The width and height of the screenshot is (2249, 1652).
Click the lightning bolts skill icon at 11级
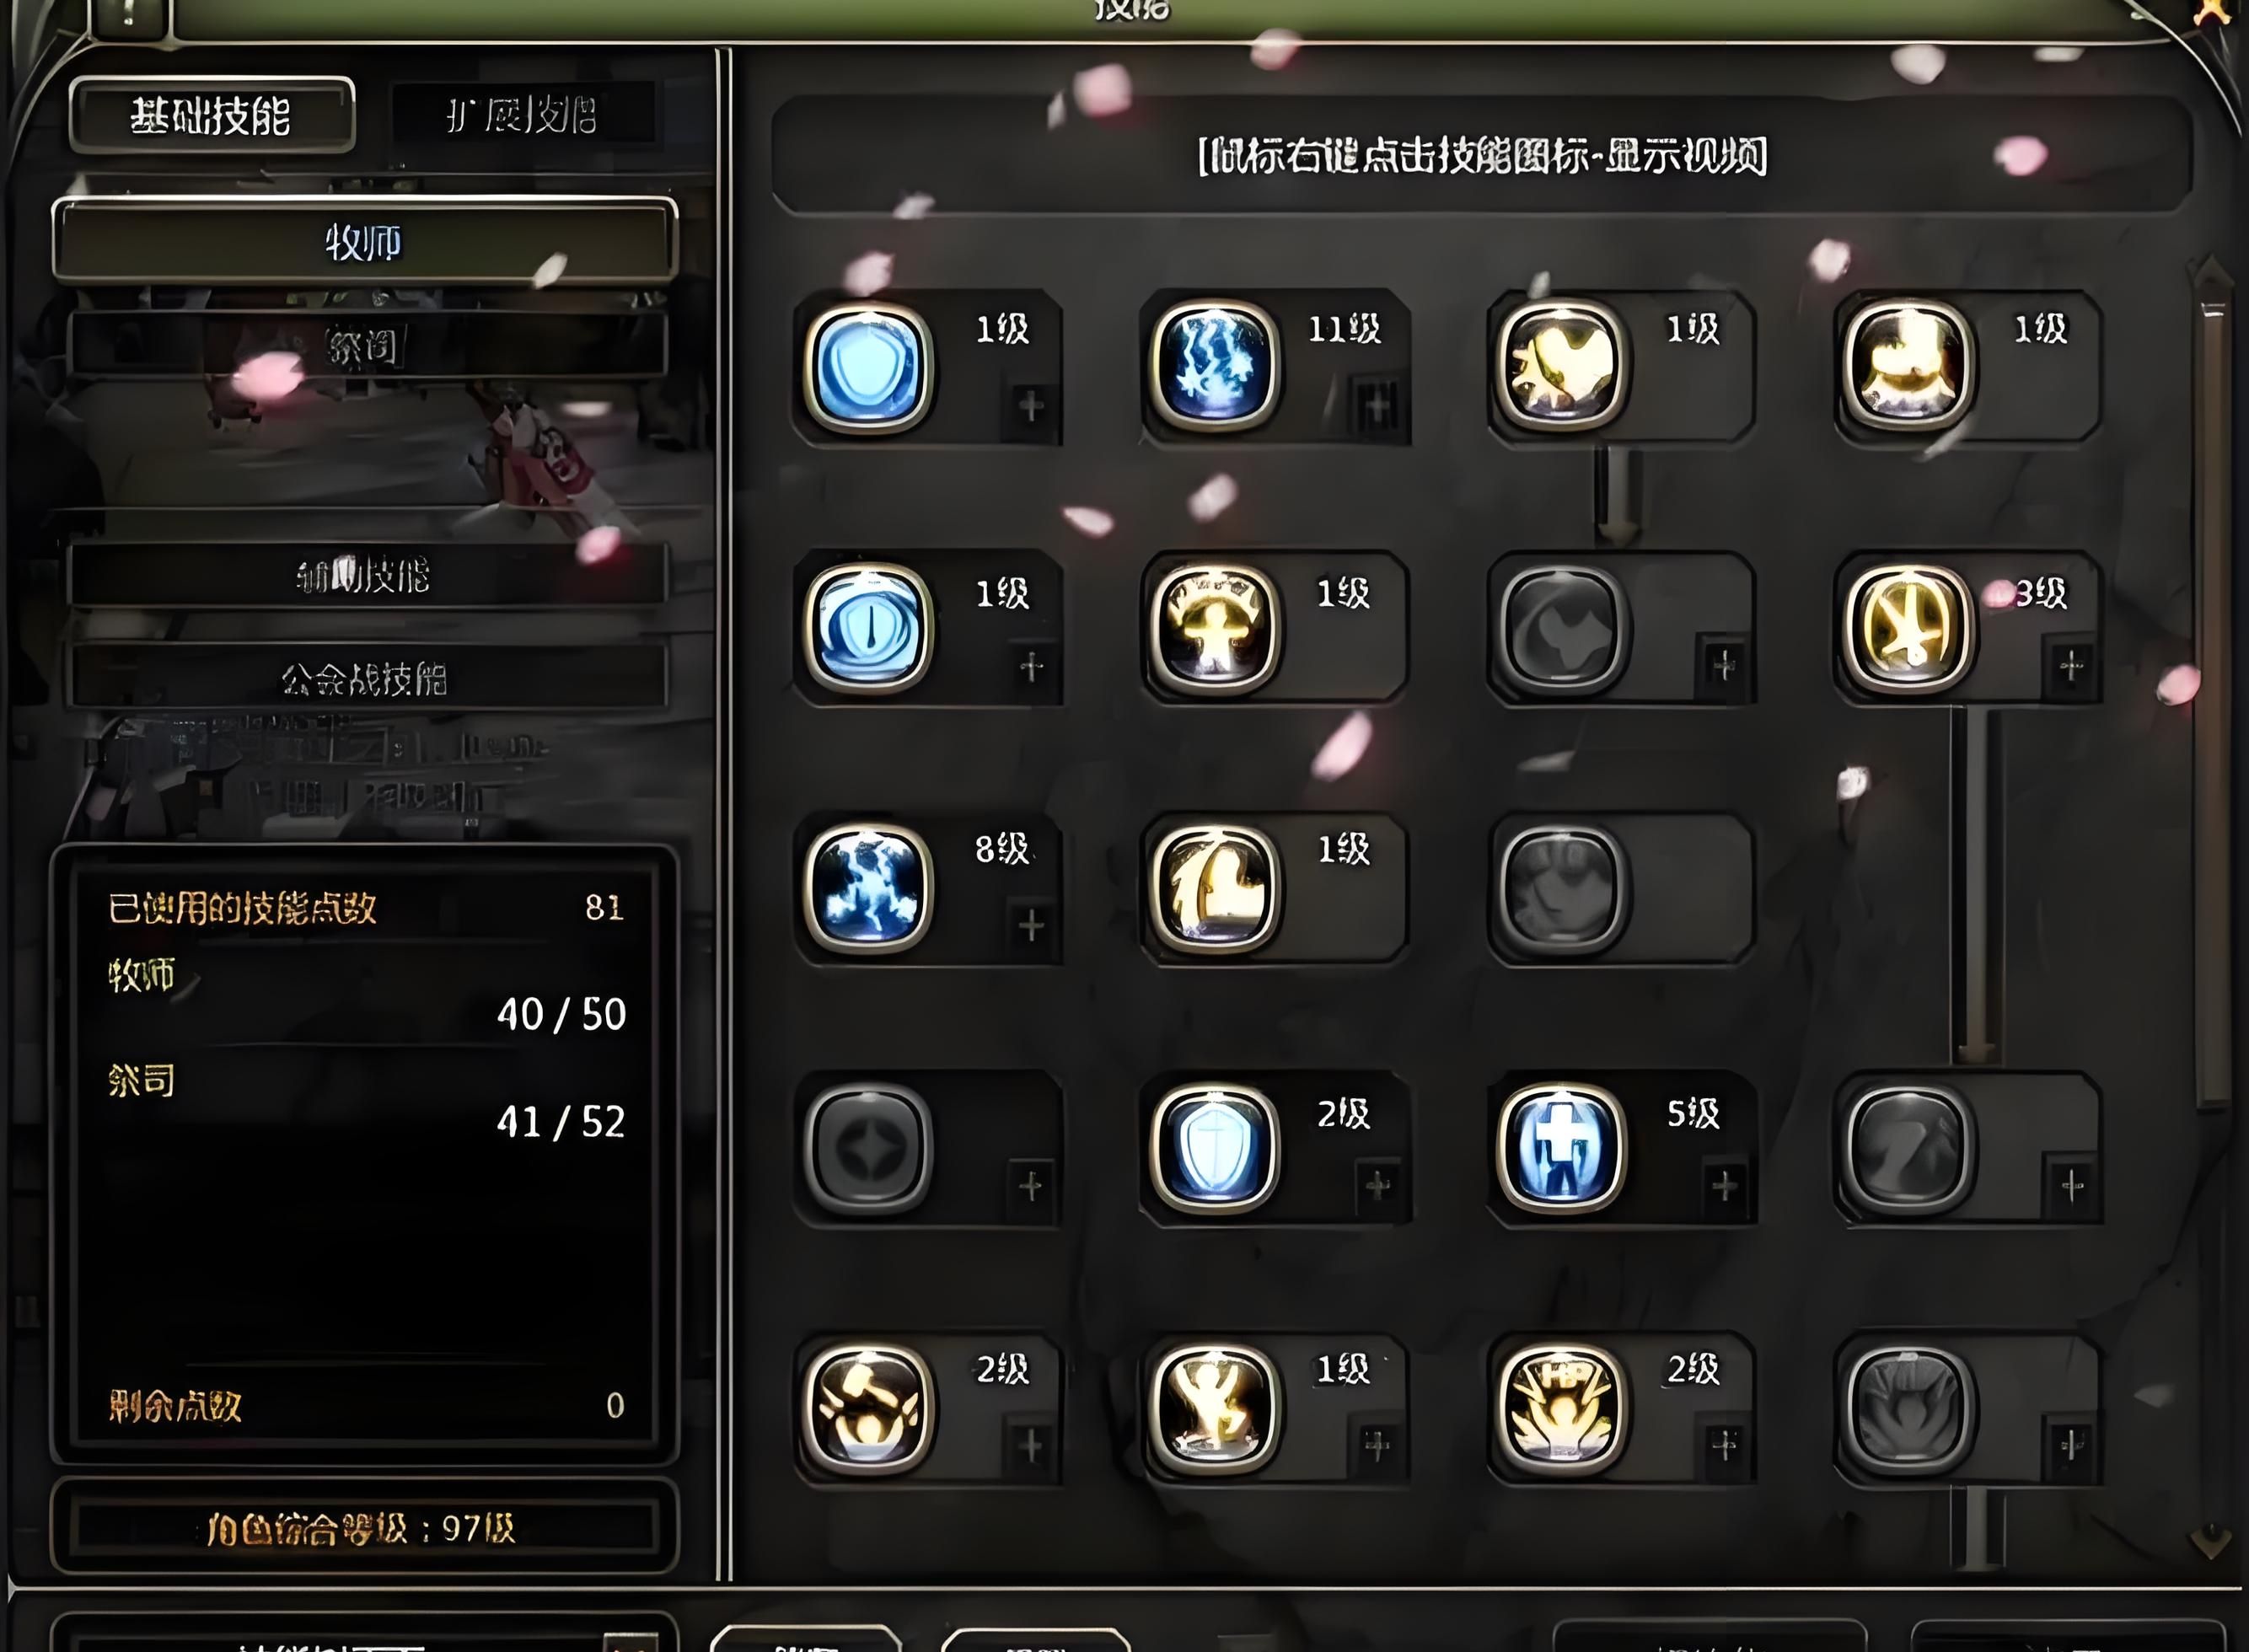[1214, 367]
